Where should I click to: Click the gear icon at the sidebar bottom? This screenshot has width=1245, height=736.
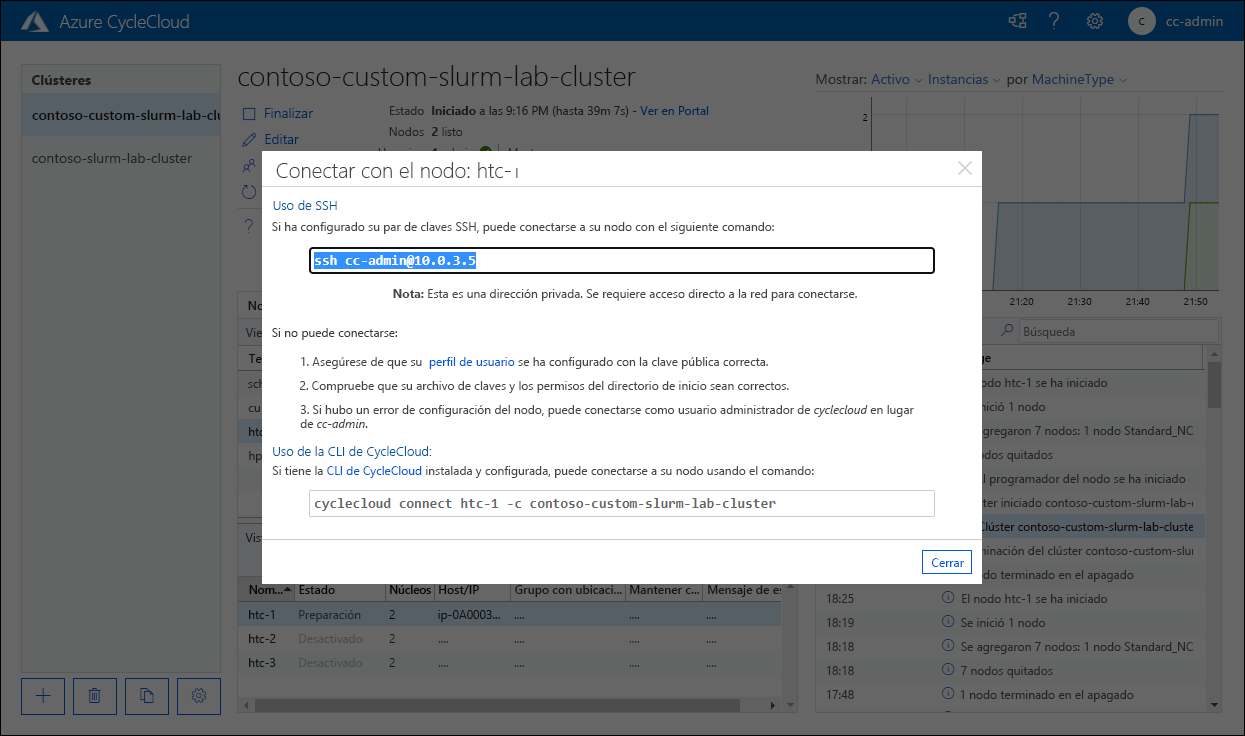click(198, 696)
